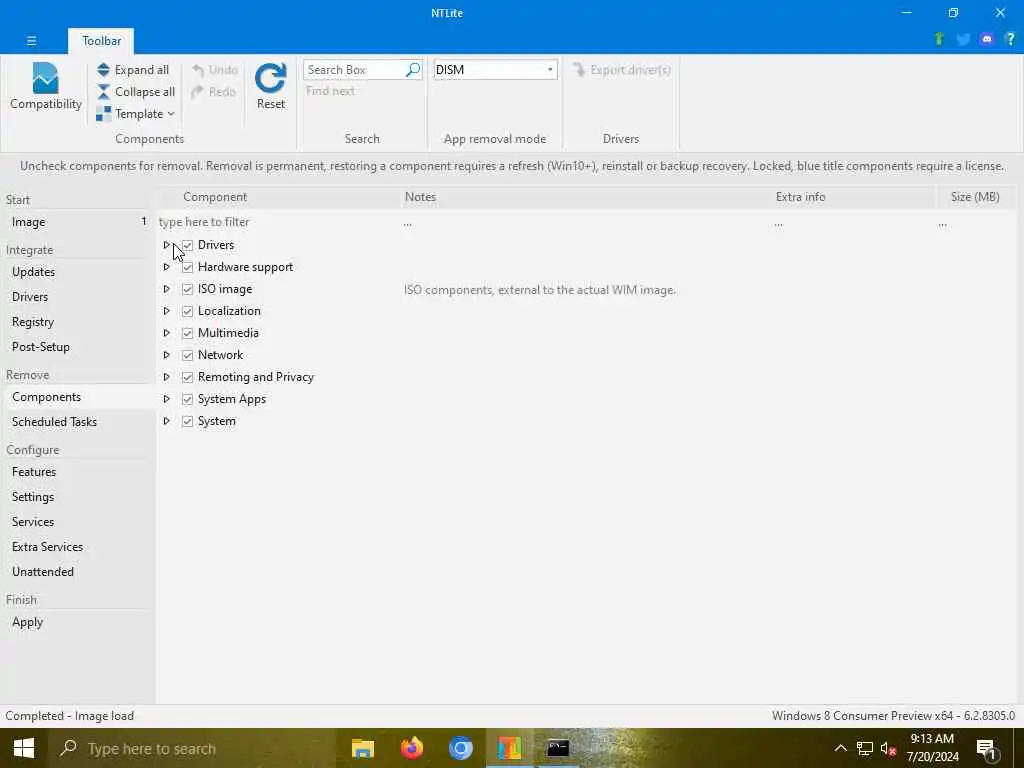
Task: Uncheck the Multimedia checkbox
Action: tap(187, 333)
